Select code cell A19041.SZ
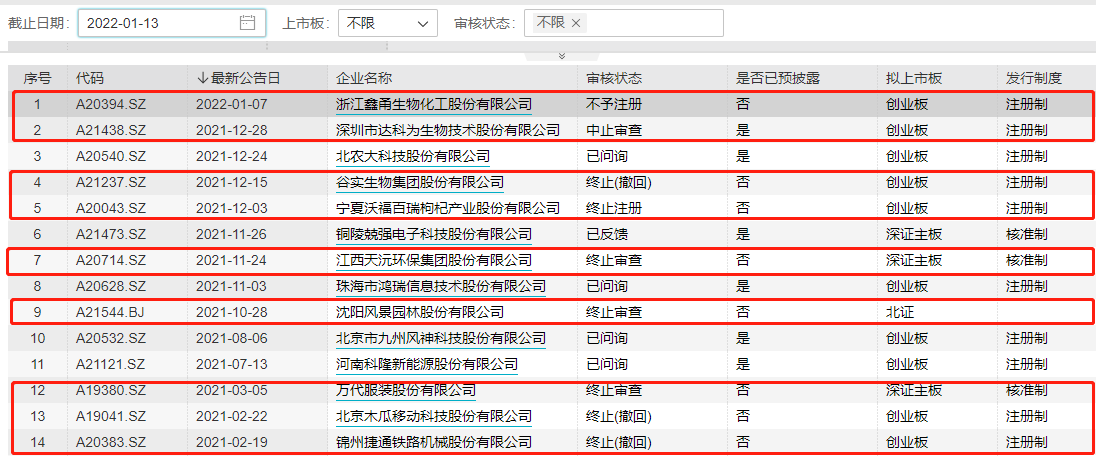 (110, 416)
